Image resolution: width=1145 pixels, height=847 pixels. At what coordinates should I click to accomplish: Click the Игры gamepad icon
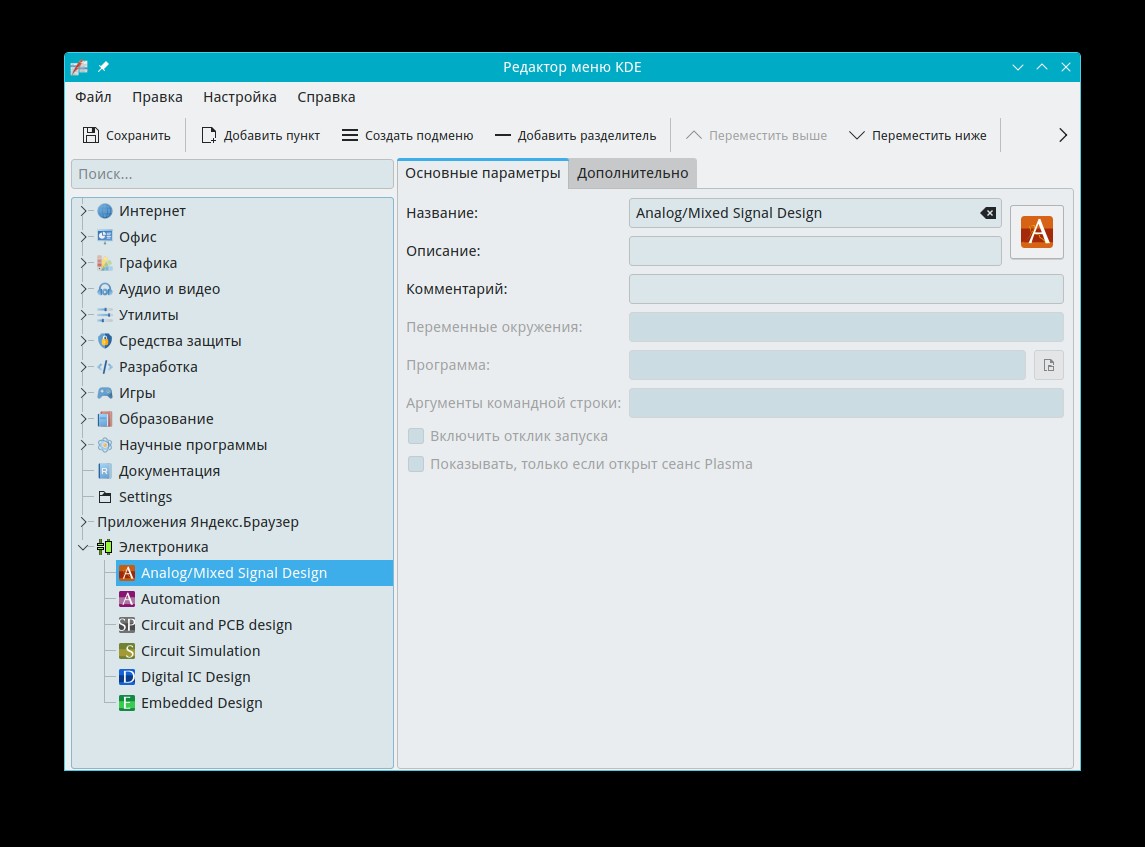pyautogui.click(x=105, y=393)
